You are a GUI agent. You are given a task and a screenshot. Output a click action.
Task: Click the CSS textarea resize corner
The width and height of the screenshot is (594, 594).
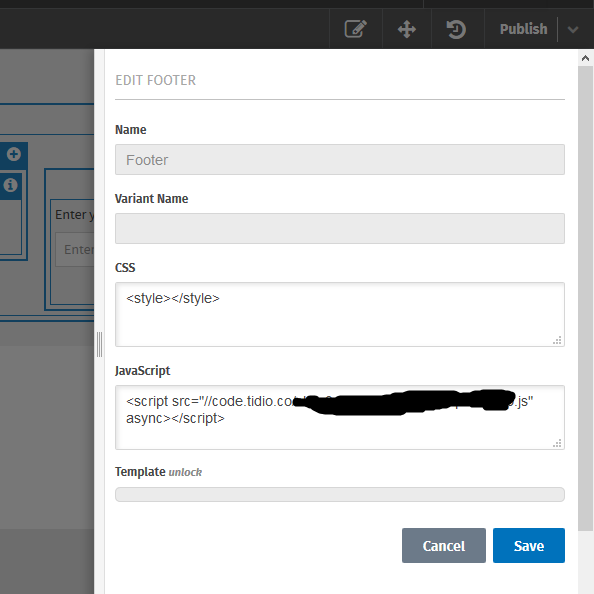pyautogui.click(x=557, y=340)
